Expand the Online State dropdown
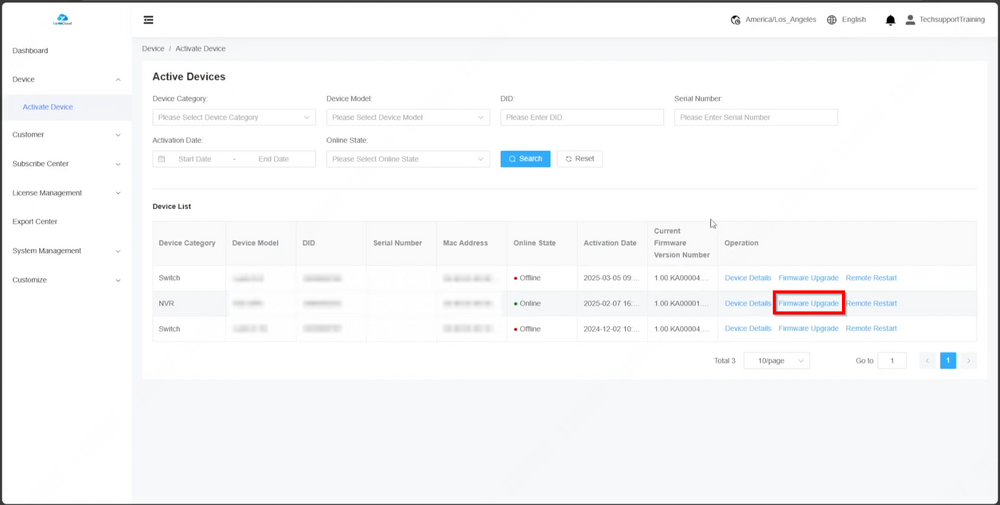1000x505 pixels. 407,159
